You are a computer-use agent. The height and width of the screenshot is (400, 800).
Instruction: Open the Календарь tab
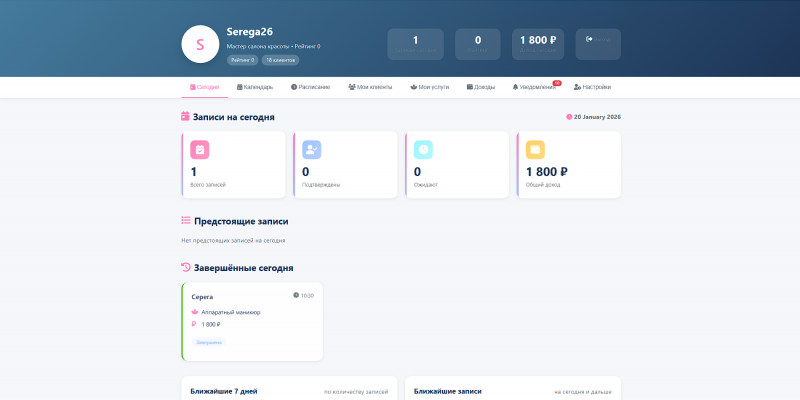[255, 87]
